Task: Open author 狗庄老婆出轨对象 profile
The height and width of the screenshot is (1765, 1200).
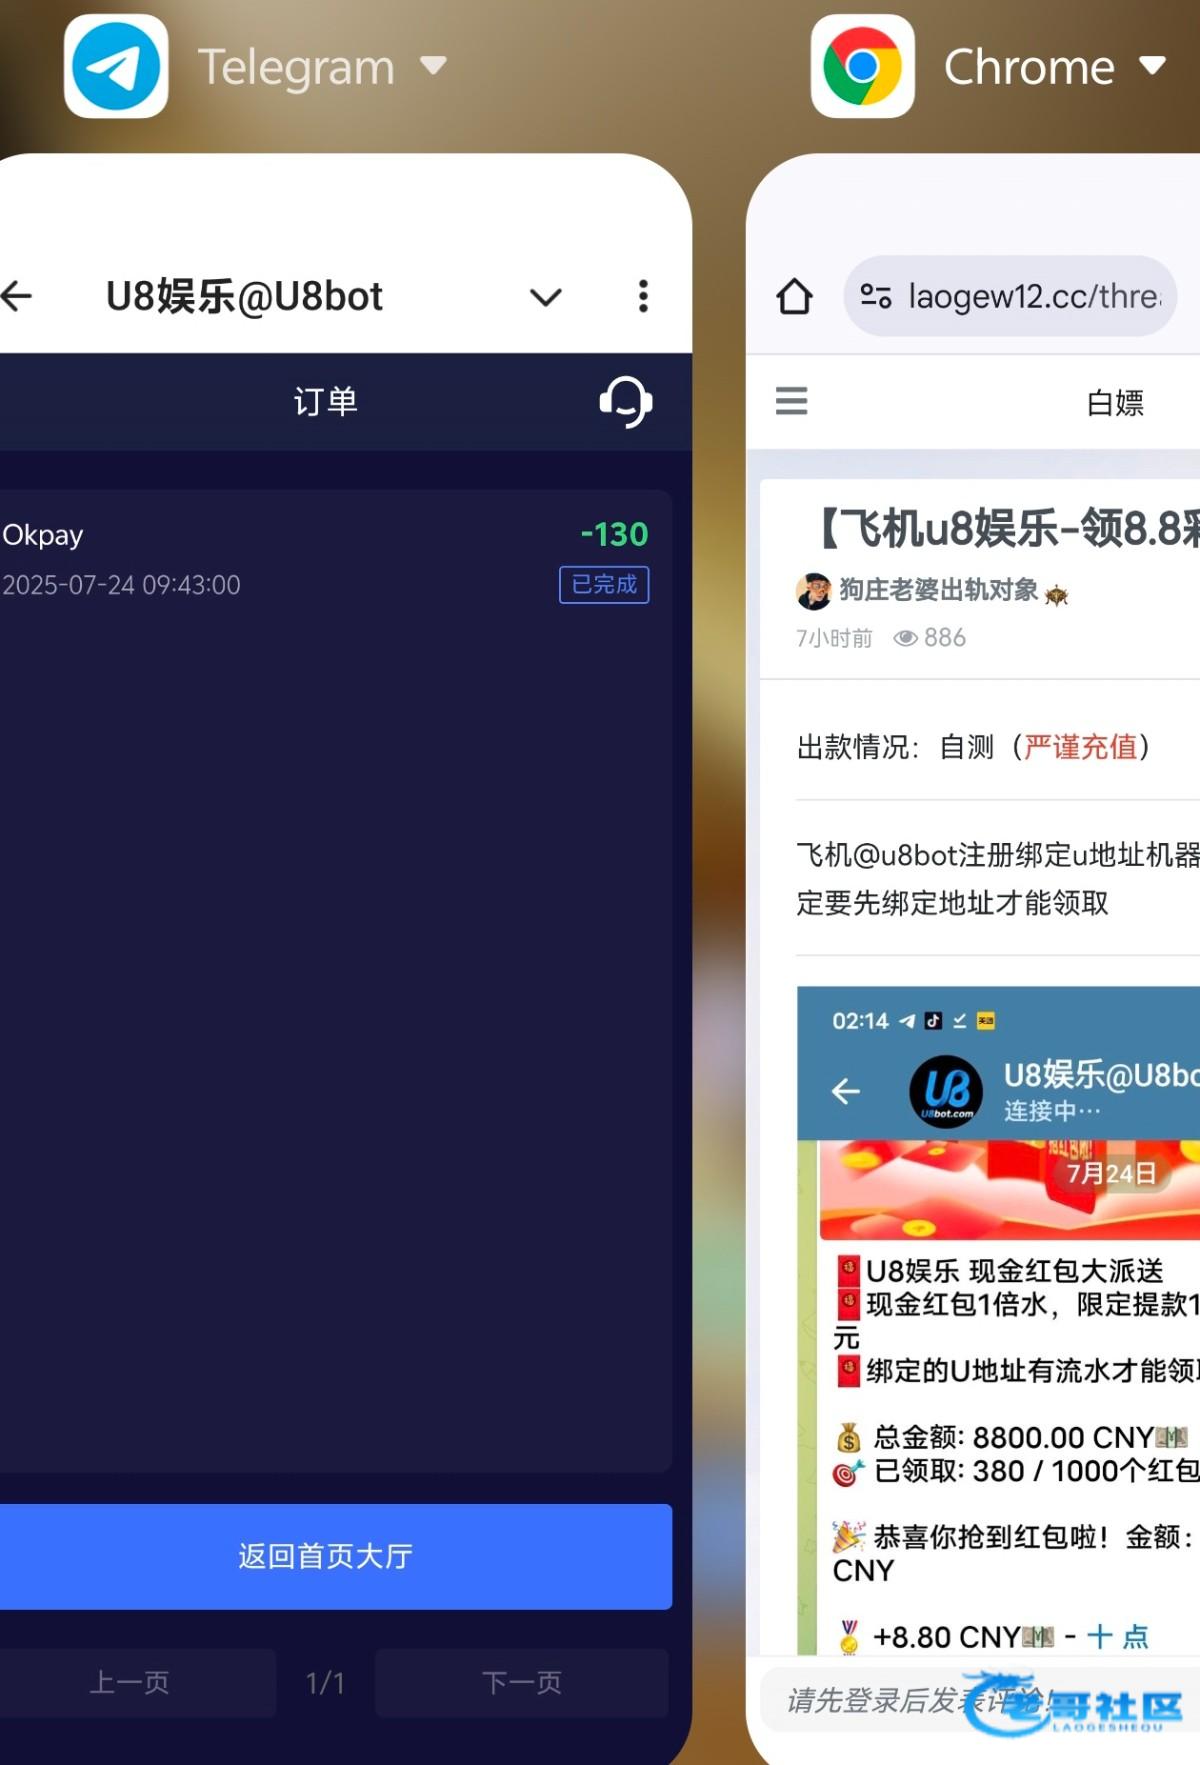Action: (x=937, y=590)
